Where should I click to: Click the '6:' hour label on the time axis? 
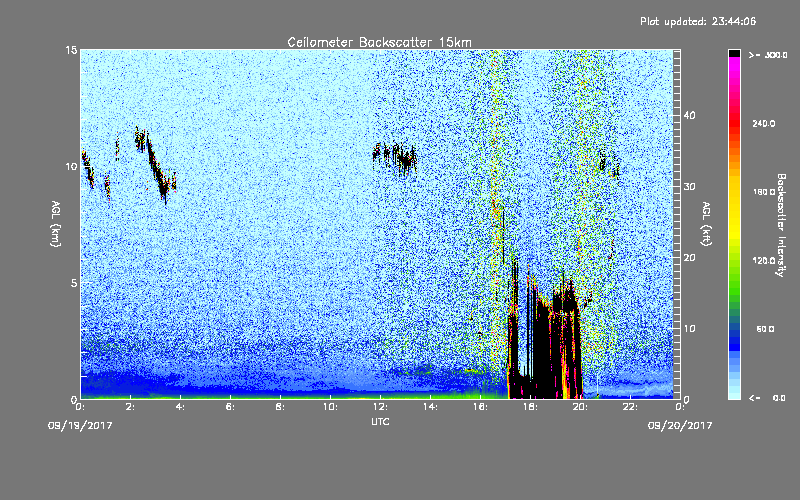[x=231, y=407]
